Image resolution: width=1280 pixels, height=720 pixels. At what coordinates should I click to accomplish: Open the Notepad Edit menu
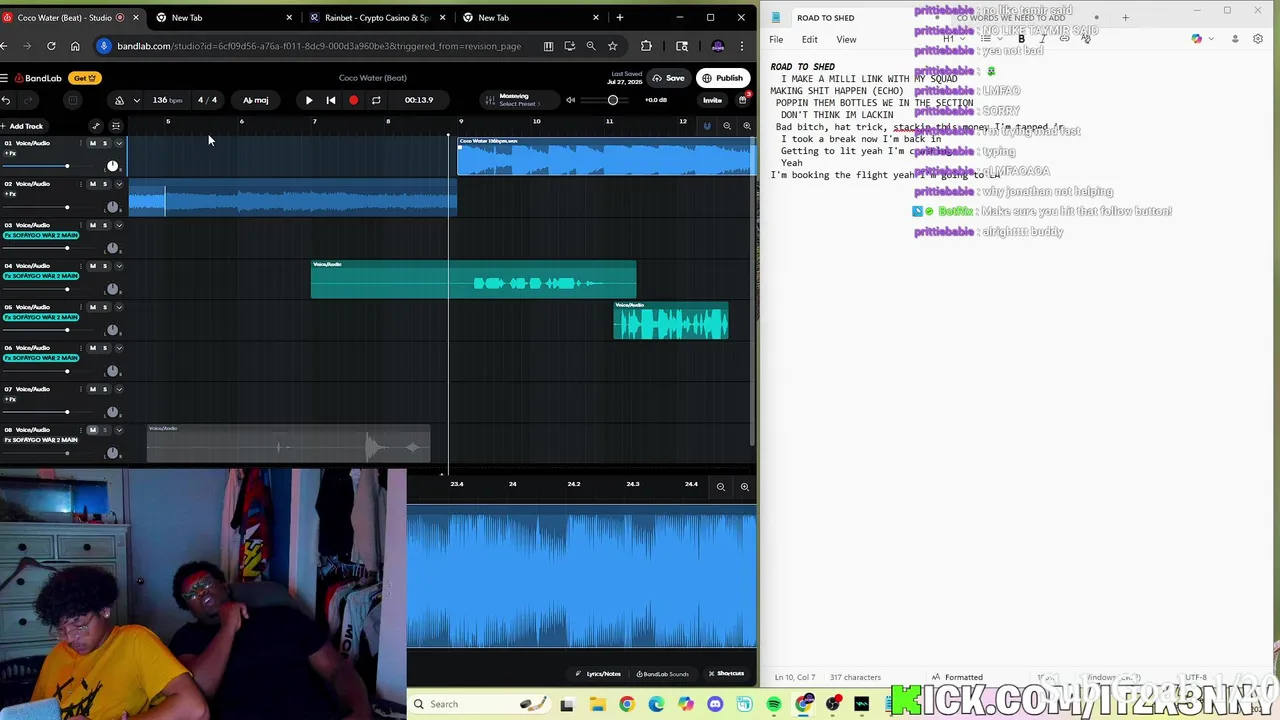click(x=809, y=39)
